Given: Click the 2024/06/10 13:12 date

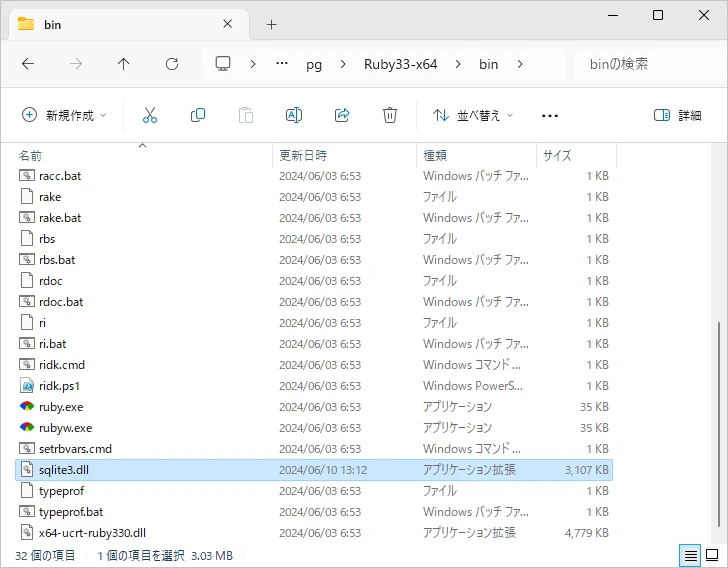Looking at the screenshot, I should 323,470.
